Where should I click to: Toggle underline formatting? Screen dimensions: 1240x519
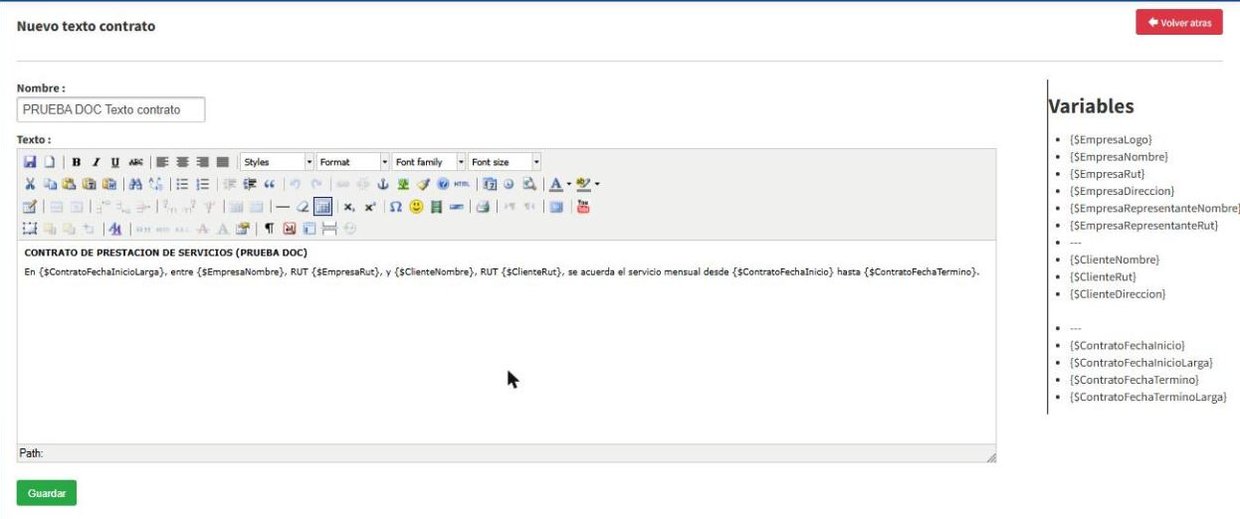point(115,162)
